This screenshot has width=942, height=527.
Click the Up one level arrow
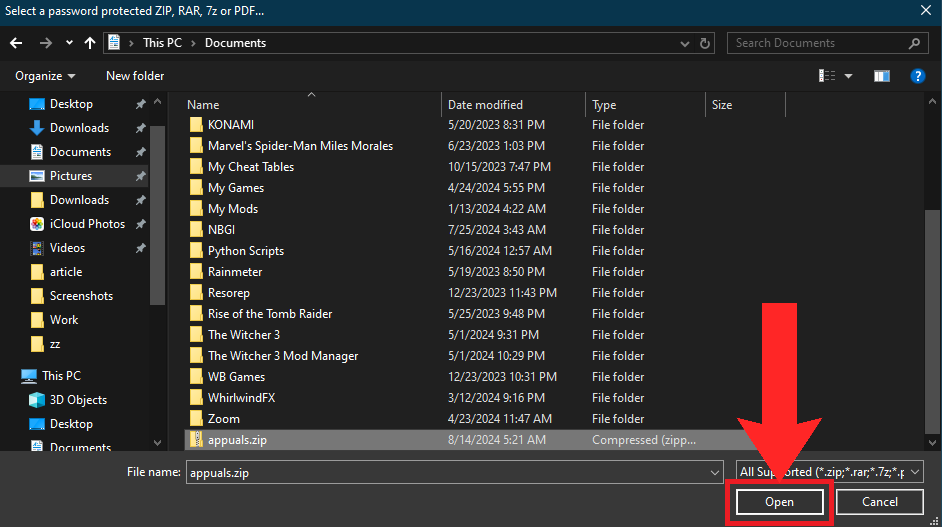click(x=90, y=43)
